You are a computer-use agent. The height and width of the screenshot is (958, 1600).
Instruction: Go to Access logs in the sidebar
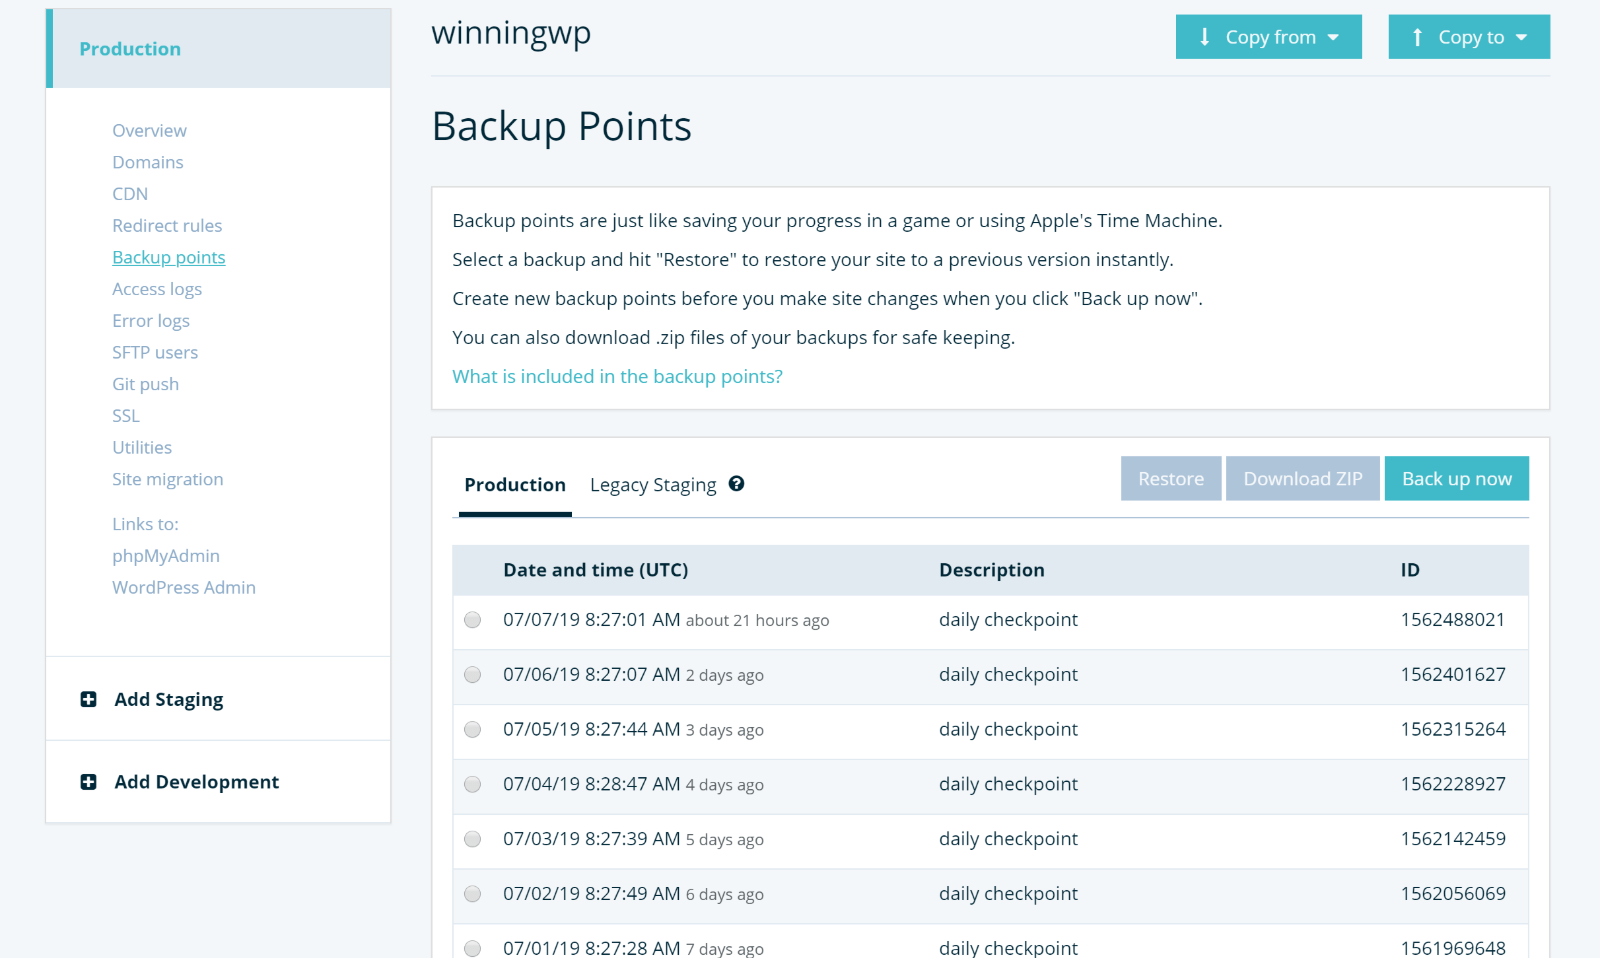click(x=157, y=289)
